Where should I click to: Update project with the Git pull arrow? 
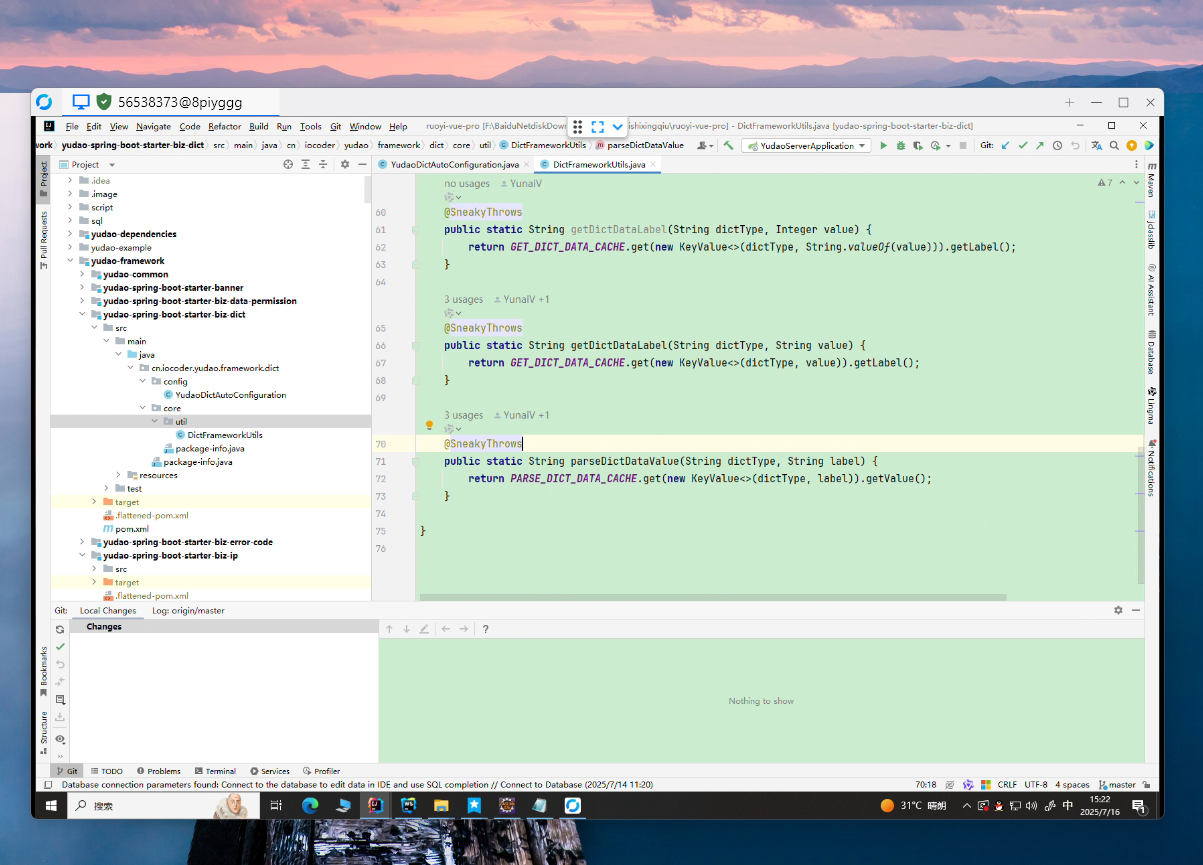1006,146
